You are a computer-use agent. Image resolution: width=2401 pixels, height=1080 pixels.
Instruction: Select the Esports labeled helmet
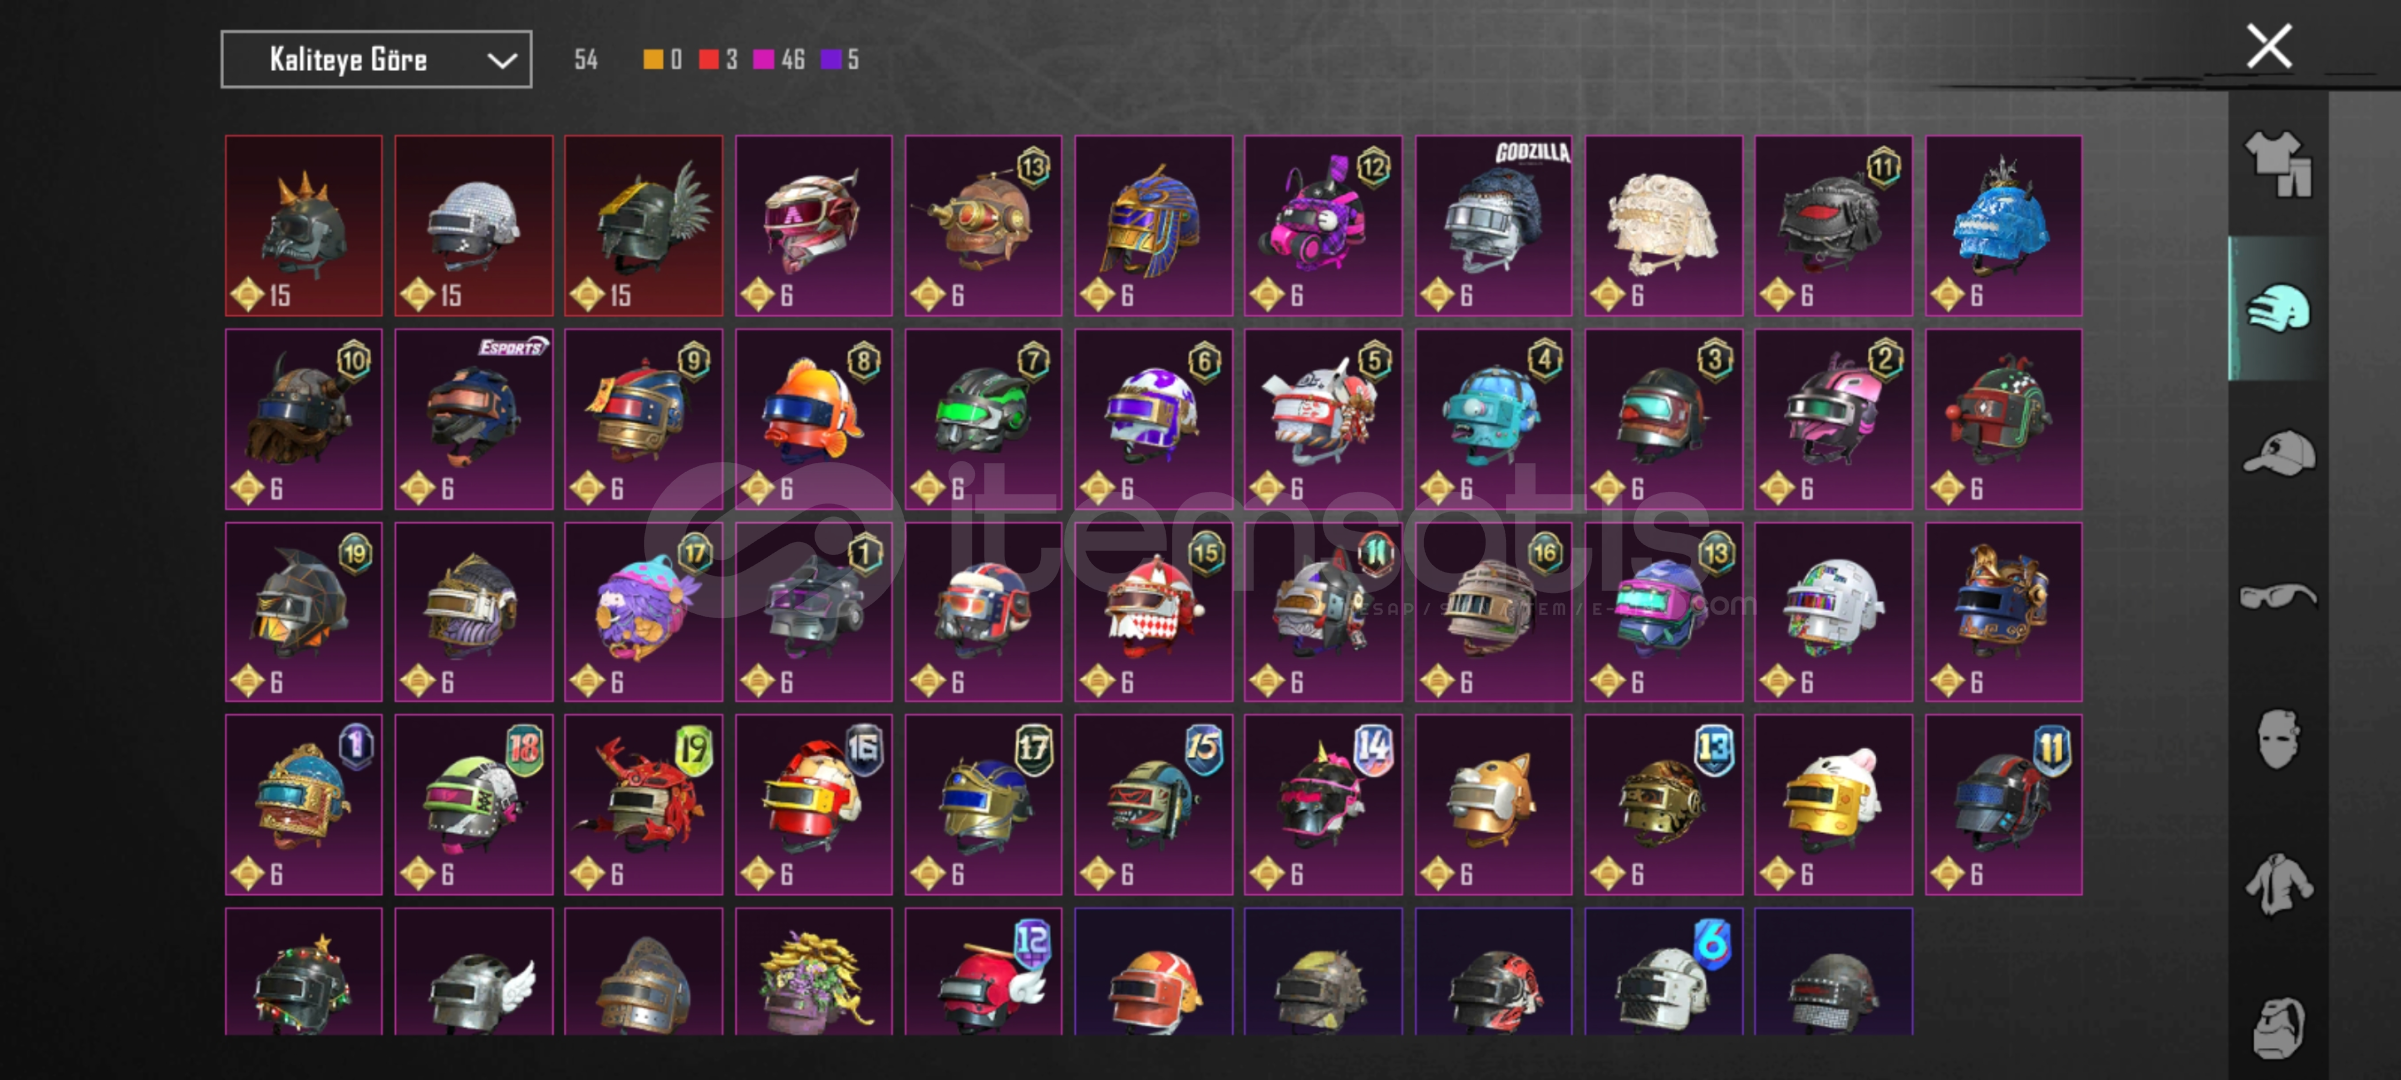coord(473,419)
